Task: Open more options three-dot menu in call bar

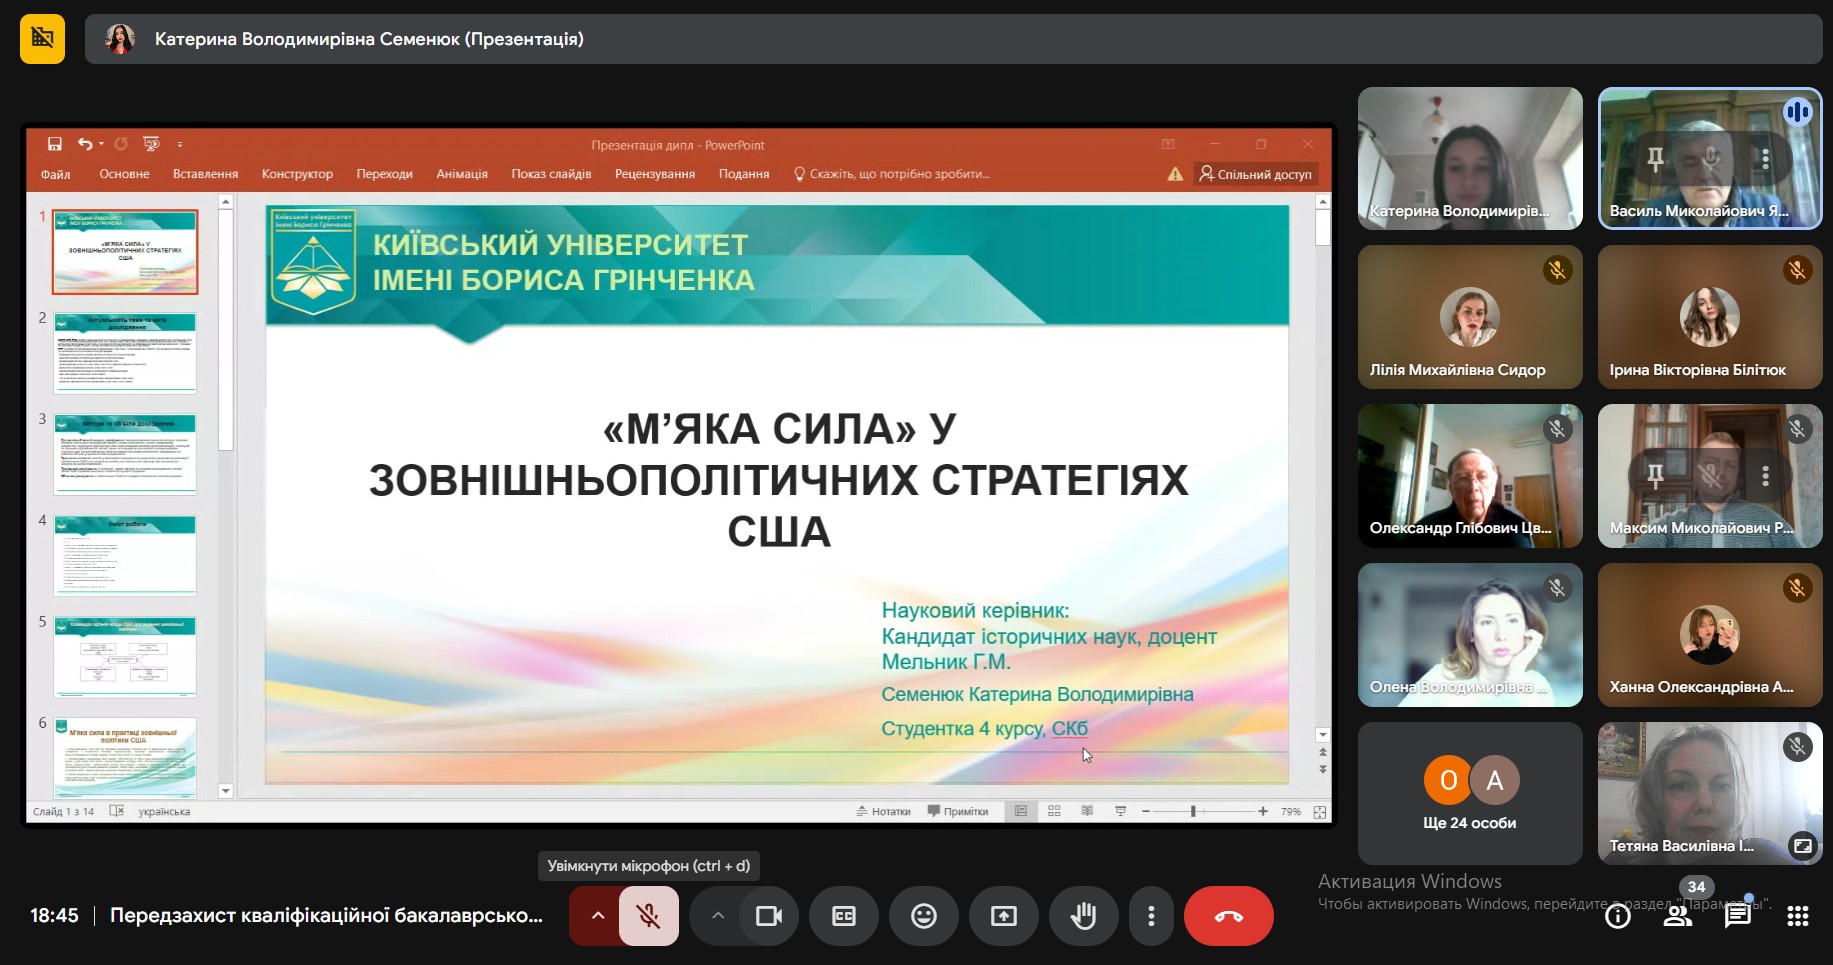Action: click(x=1151, y=916)
